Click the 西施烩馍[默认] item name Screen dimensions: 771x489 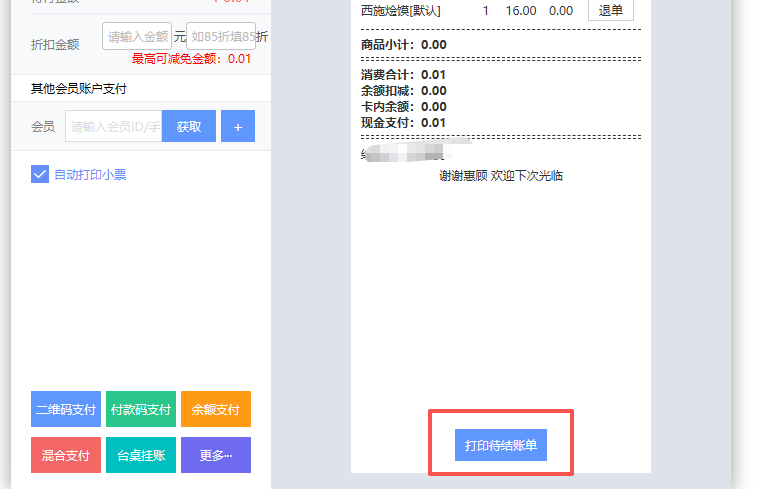point(401,11)
